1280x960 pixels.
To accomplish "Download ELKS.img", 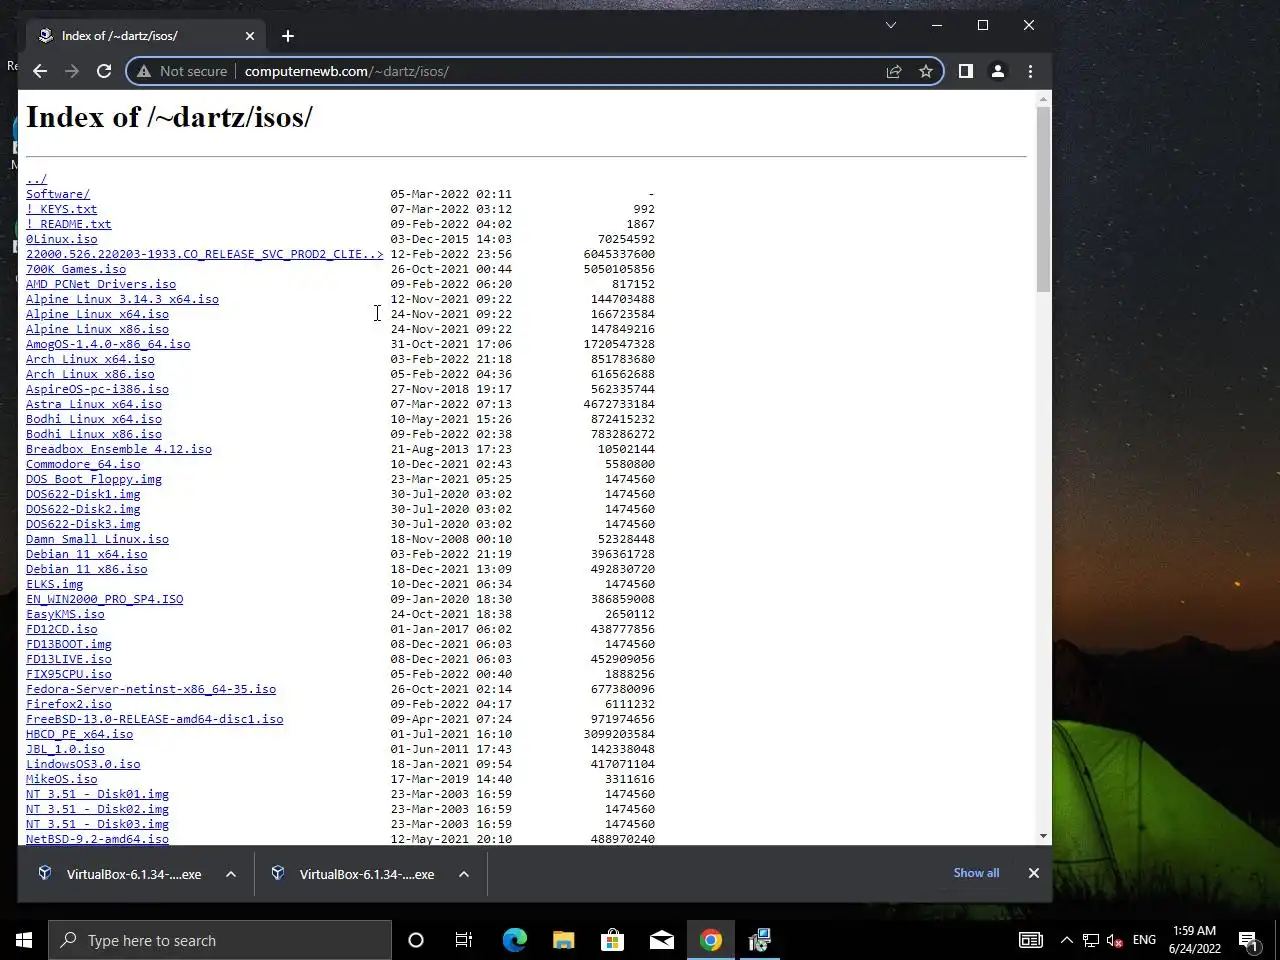I will click(55, 584).
